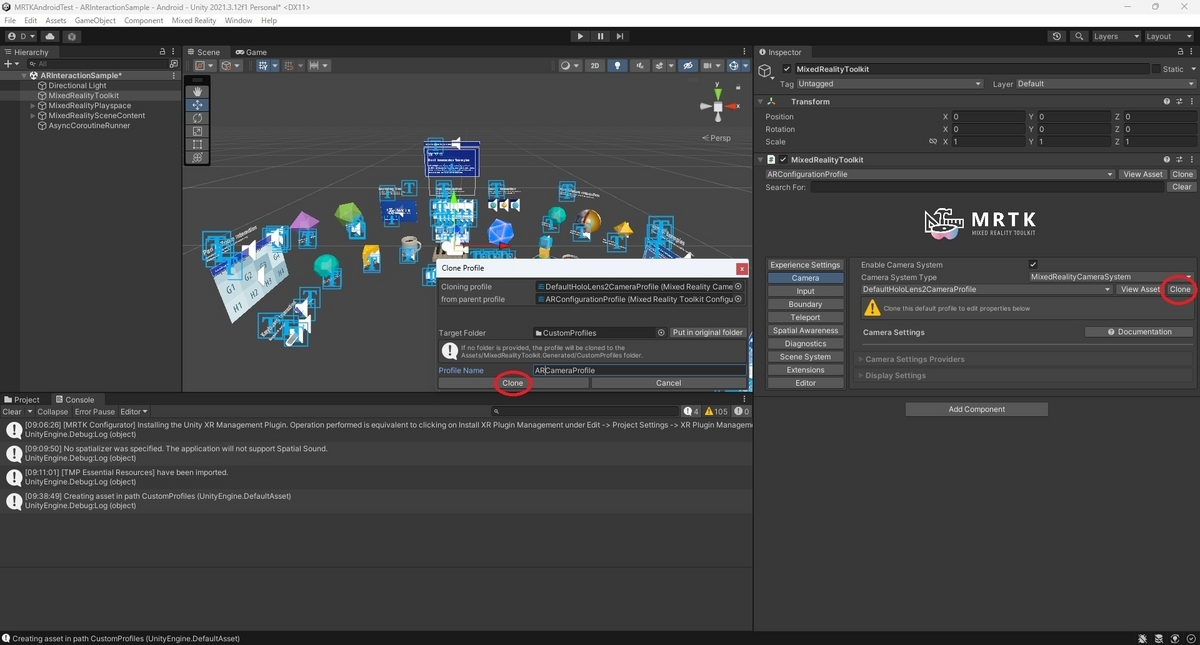Open the Layers dropdown

tap(1116, 36)
